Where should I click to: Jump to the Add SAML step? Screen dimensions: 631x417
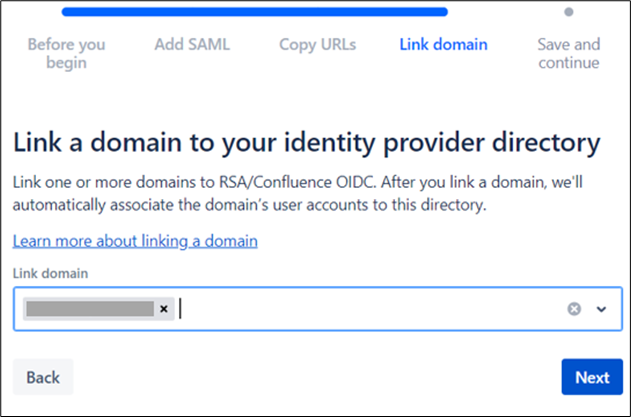point(193,45)
